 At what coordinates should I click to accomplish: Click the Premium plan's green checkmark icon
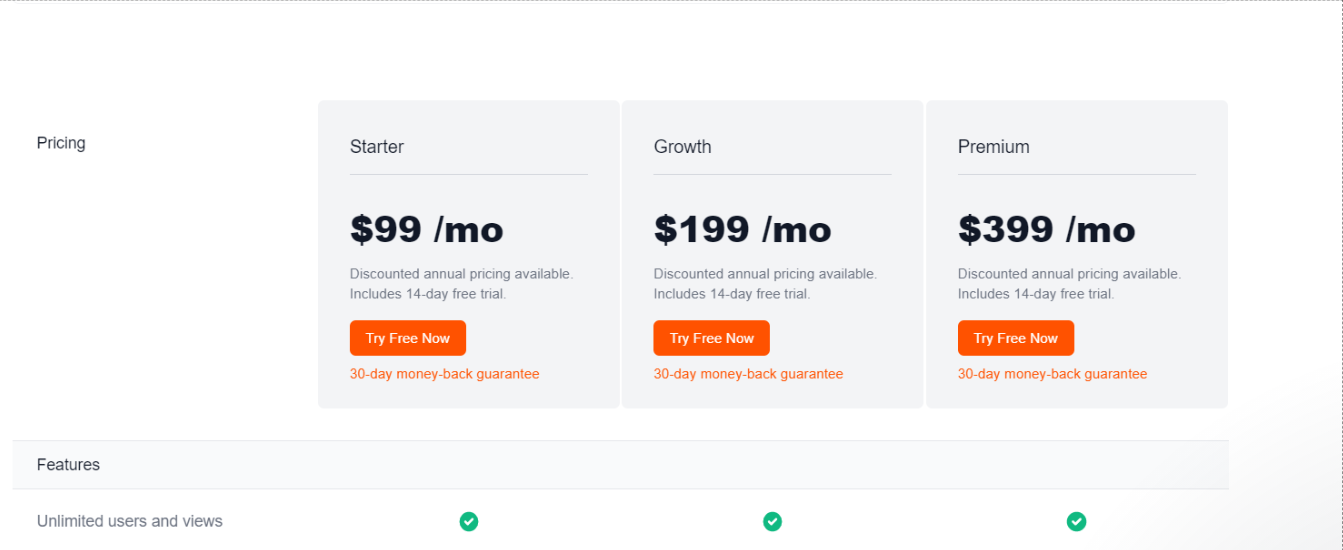(1076, 521)
